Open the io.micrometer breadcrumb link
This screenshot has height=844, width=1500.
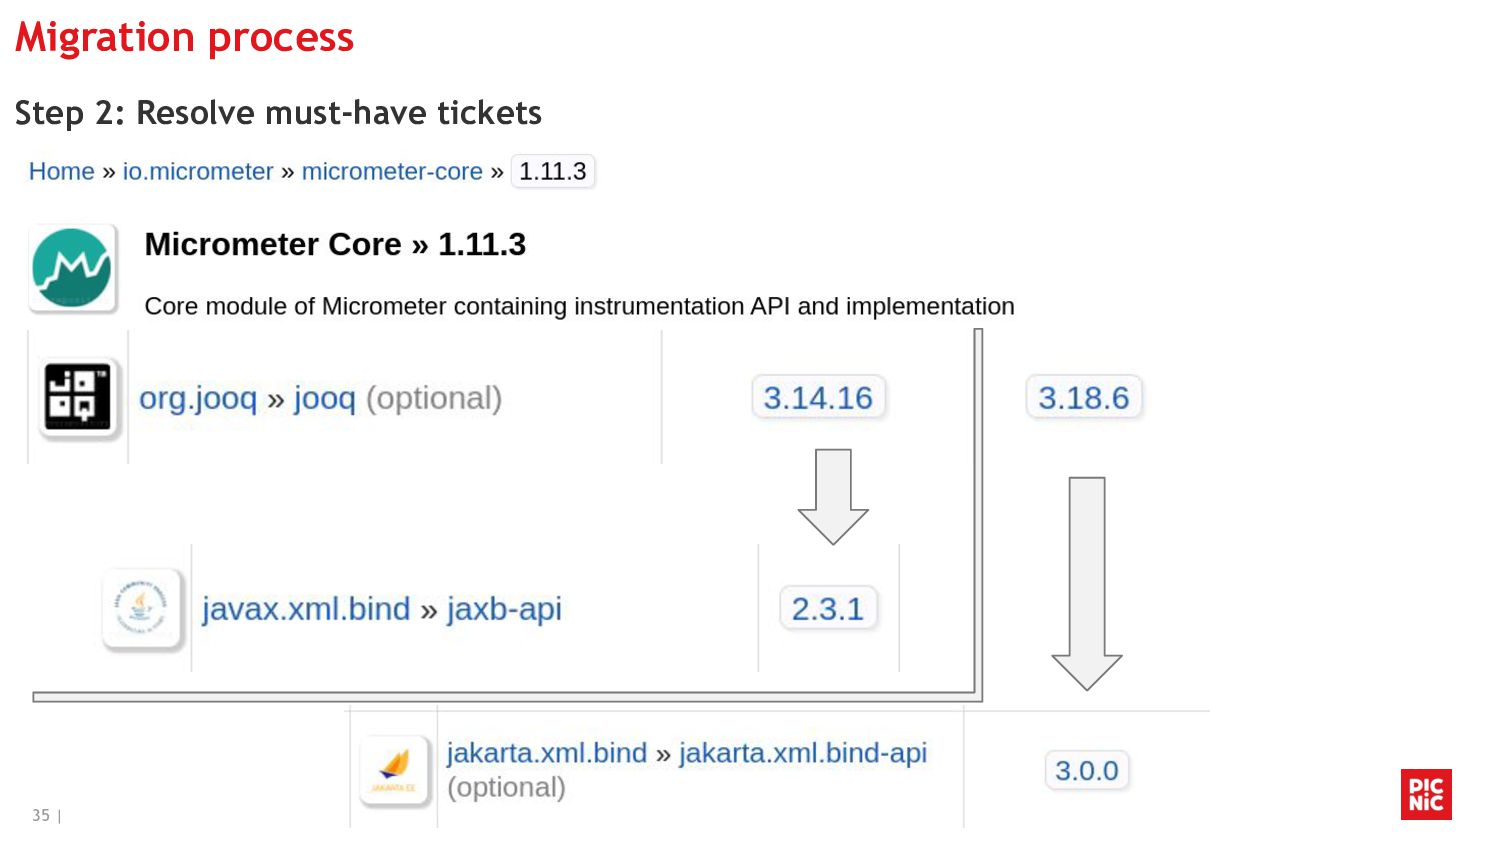(x=198, y=171)
